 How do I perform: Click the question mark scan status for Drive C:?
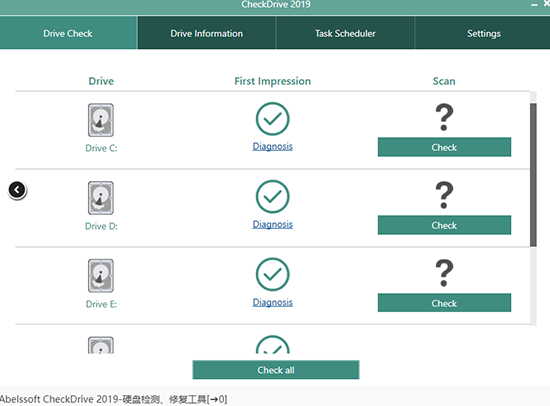pos(444,117)
